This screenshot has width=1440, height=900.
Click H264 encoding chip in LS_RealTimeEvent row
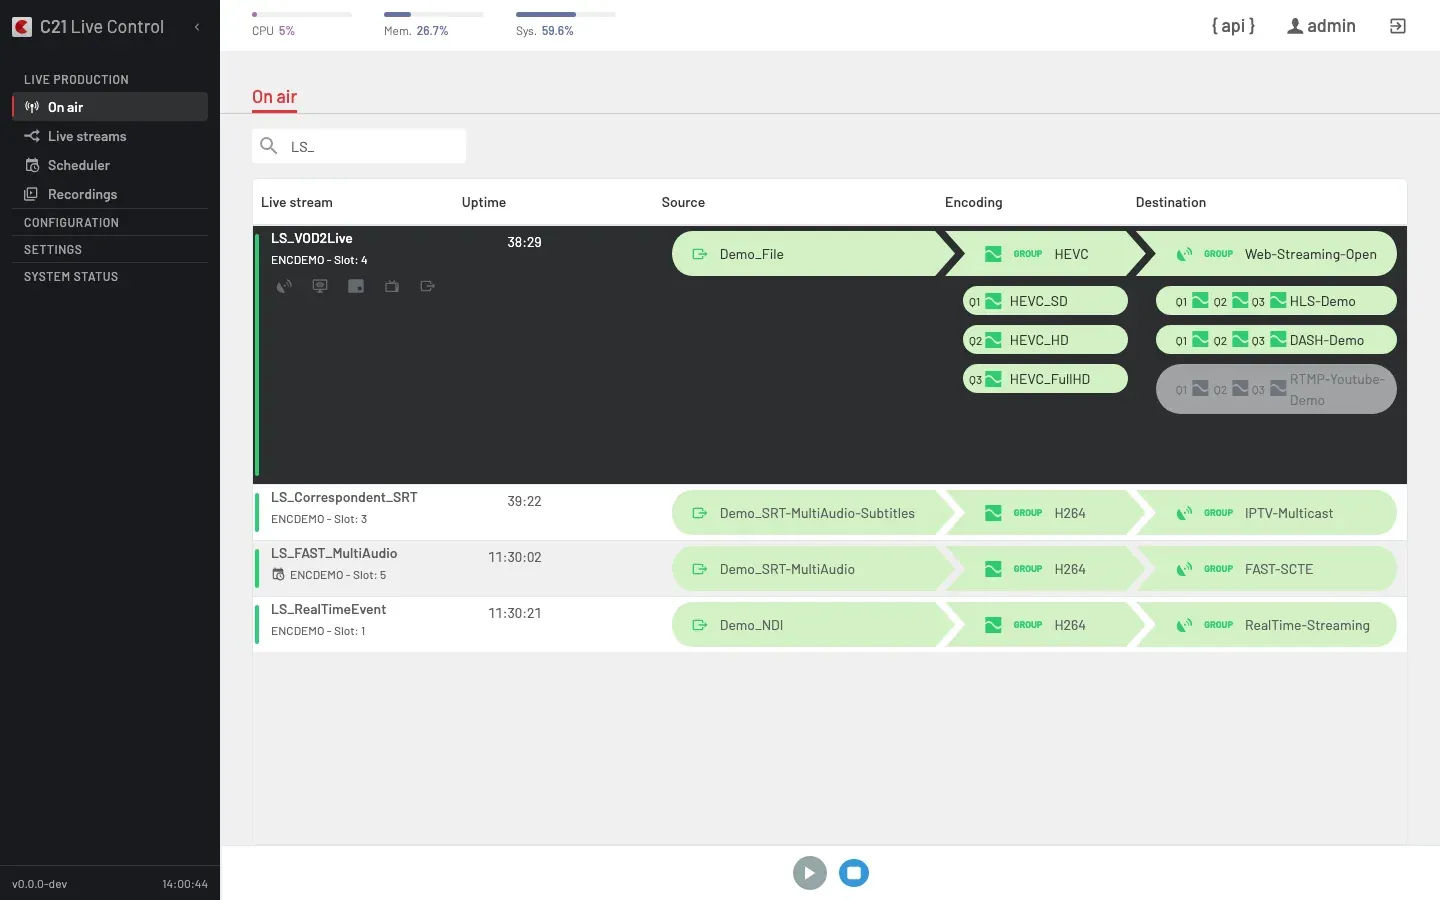1040,625
